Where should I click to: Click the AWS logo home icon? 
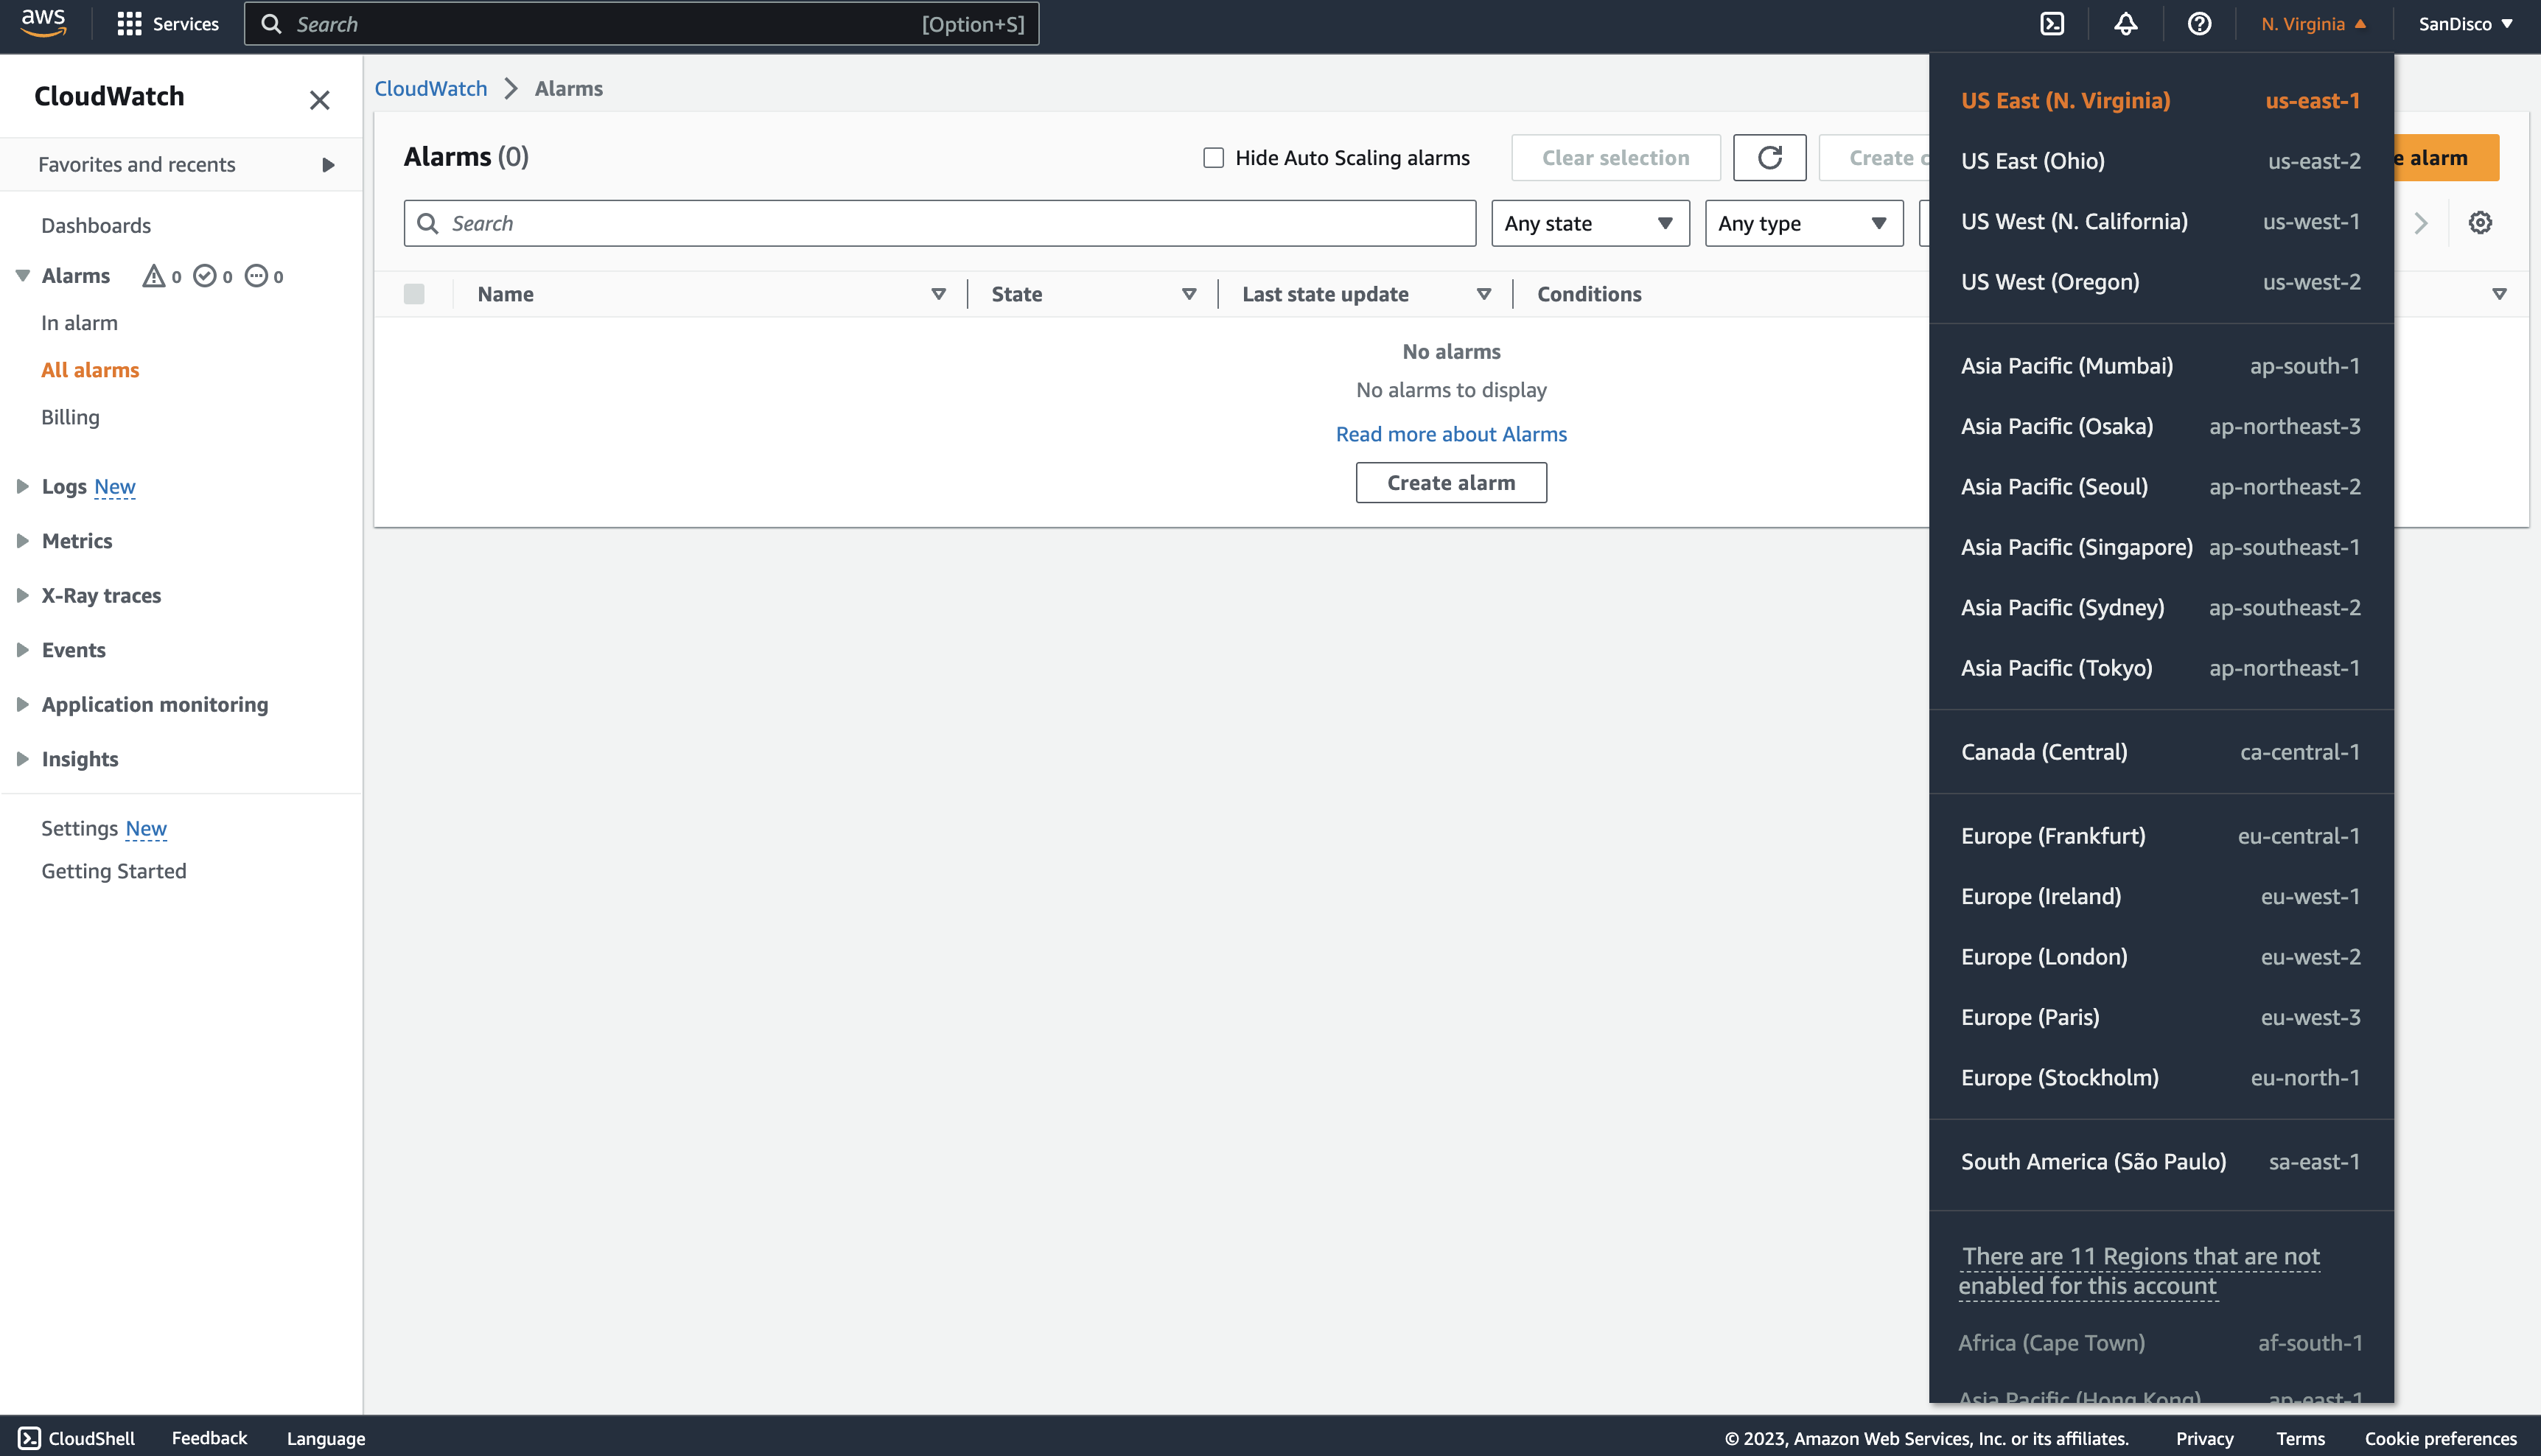pos(43,22)
